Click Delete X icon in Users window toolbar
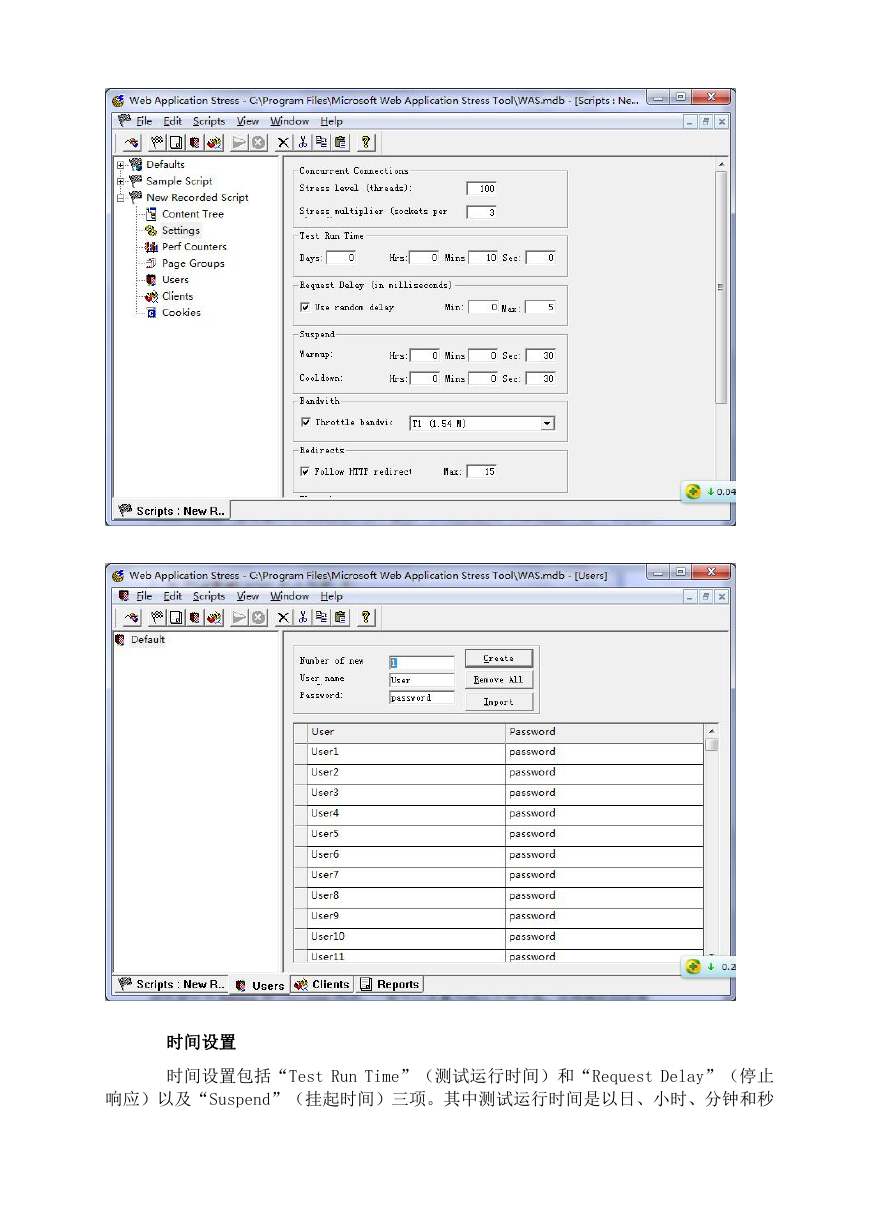The height and width of the screenshot is (1228, 869). pos(283,617)
